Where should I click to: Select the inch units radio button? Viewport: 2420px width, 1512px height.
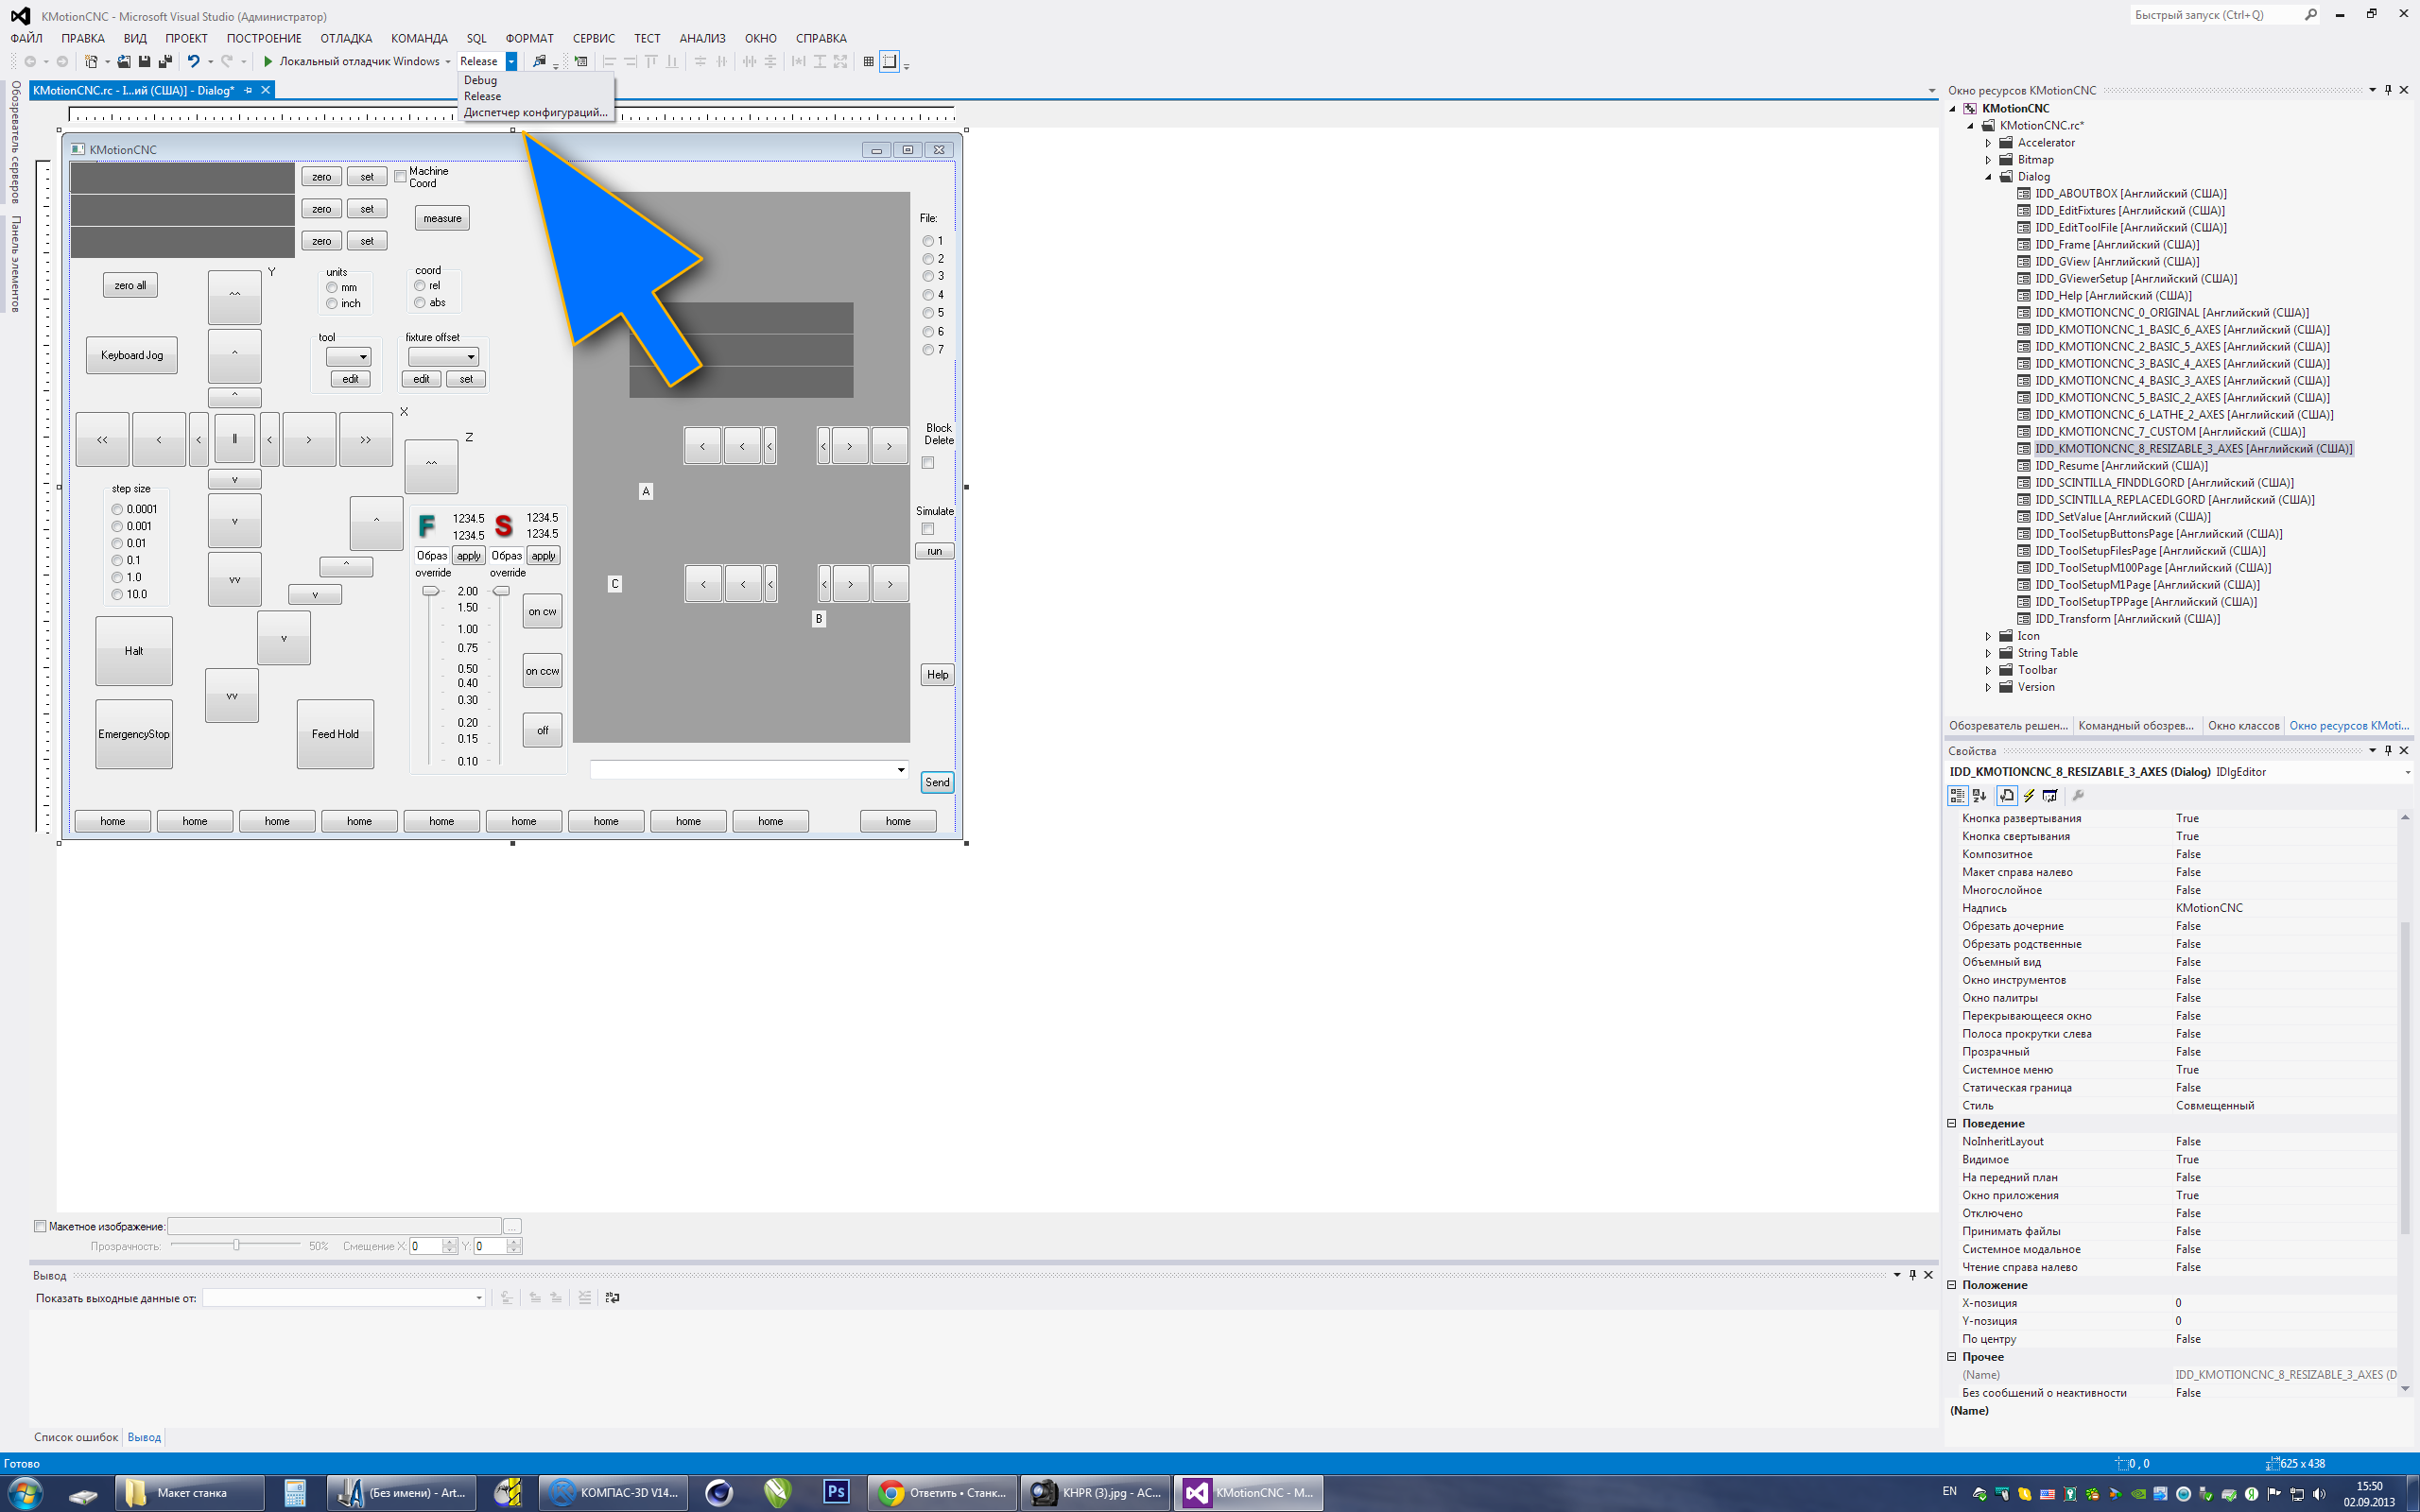pos(332,304)
